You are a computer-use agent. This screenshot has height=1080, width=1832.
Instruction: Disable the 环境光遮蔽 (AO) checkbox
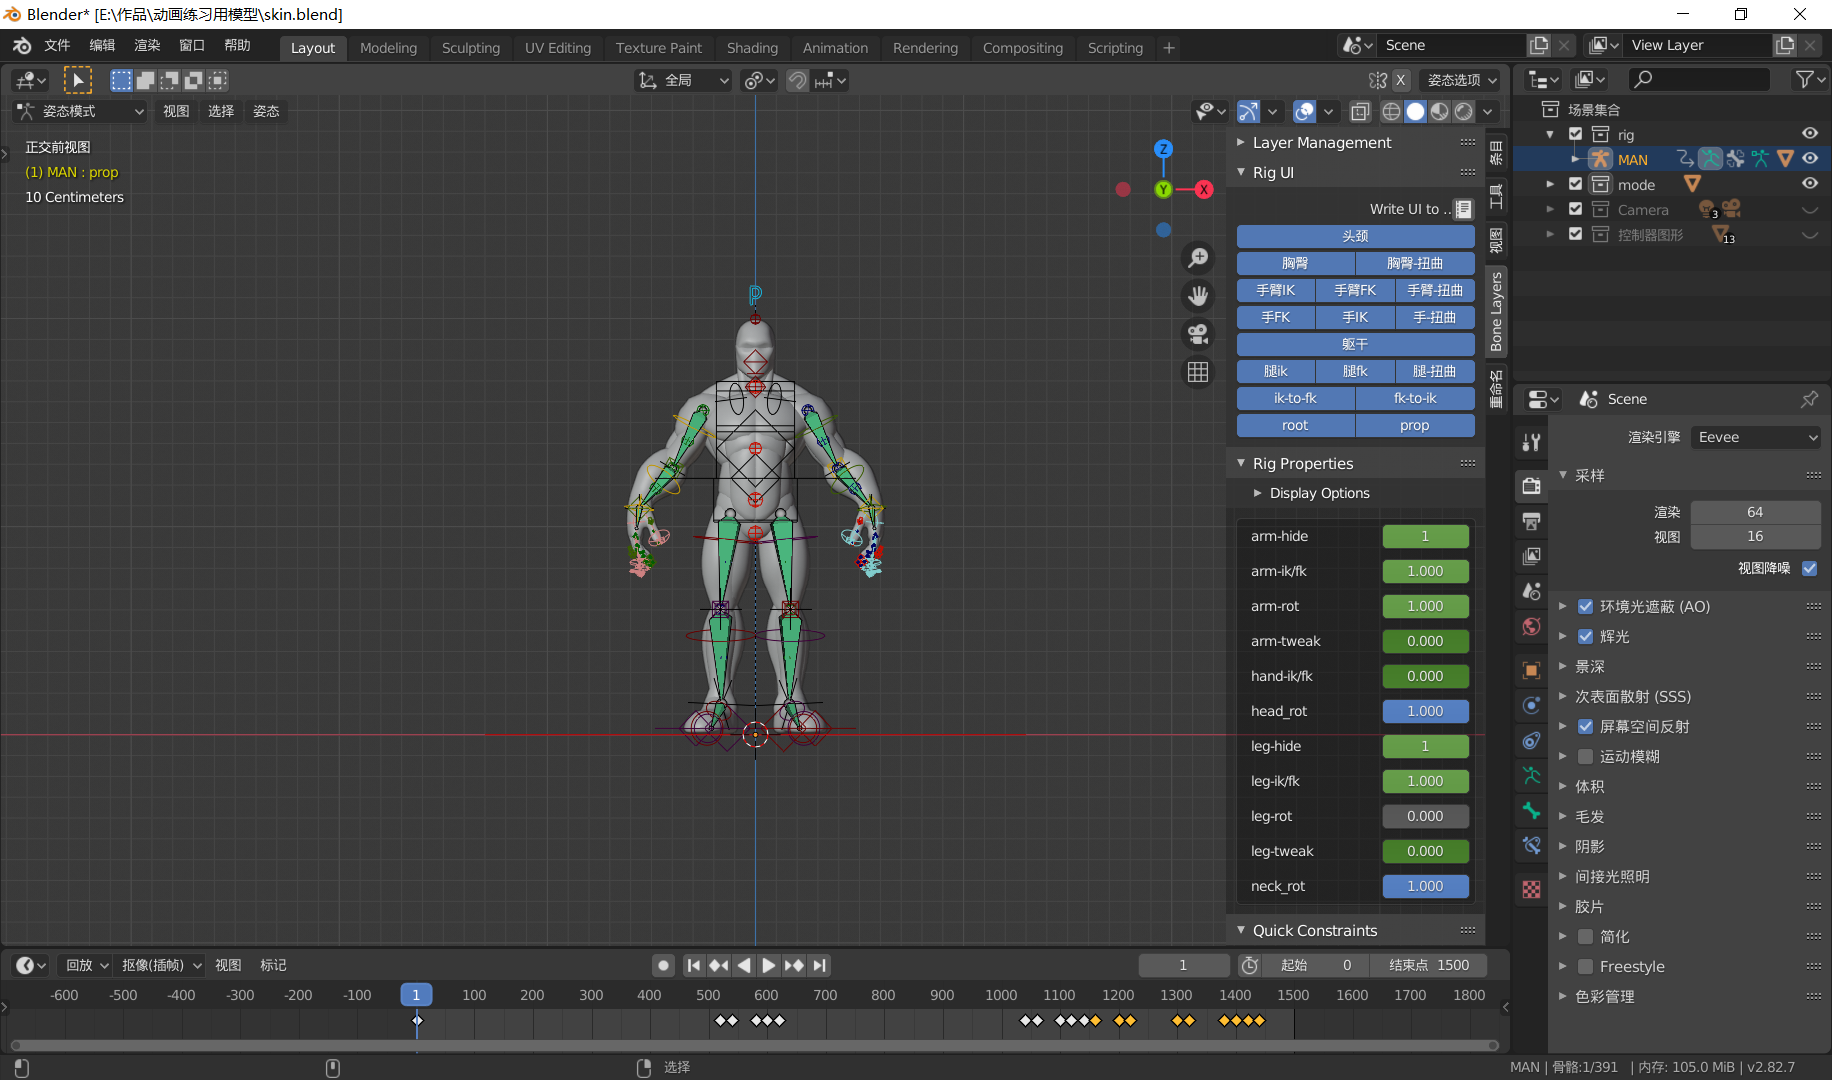1585,606
